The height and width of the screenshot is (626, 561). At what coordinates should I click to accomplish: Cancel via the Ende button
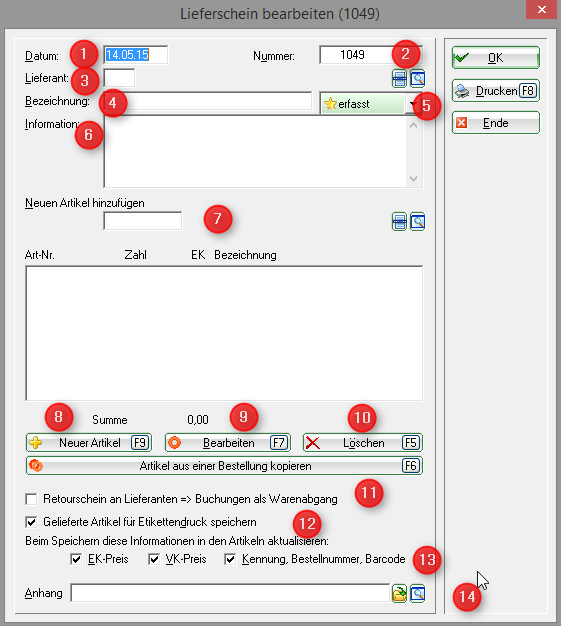coord(496,123)
